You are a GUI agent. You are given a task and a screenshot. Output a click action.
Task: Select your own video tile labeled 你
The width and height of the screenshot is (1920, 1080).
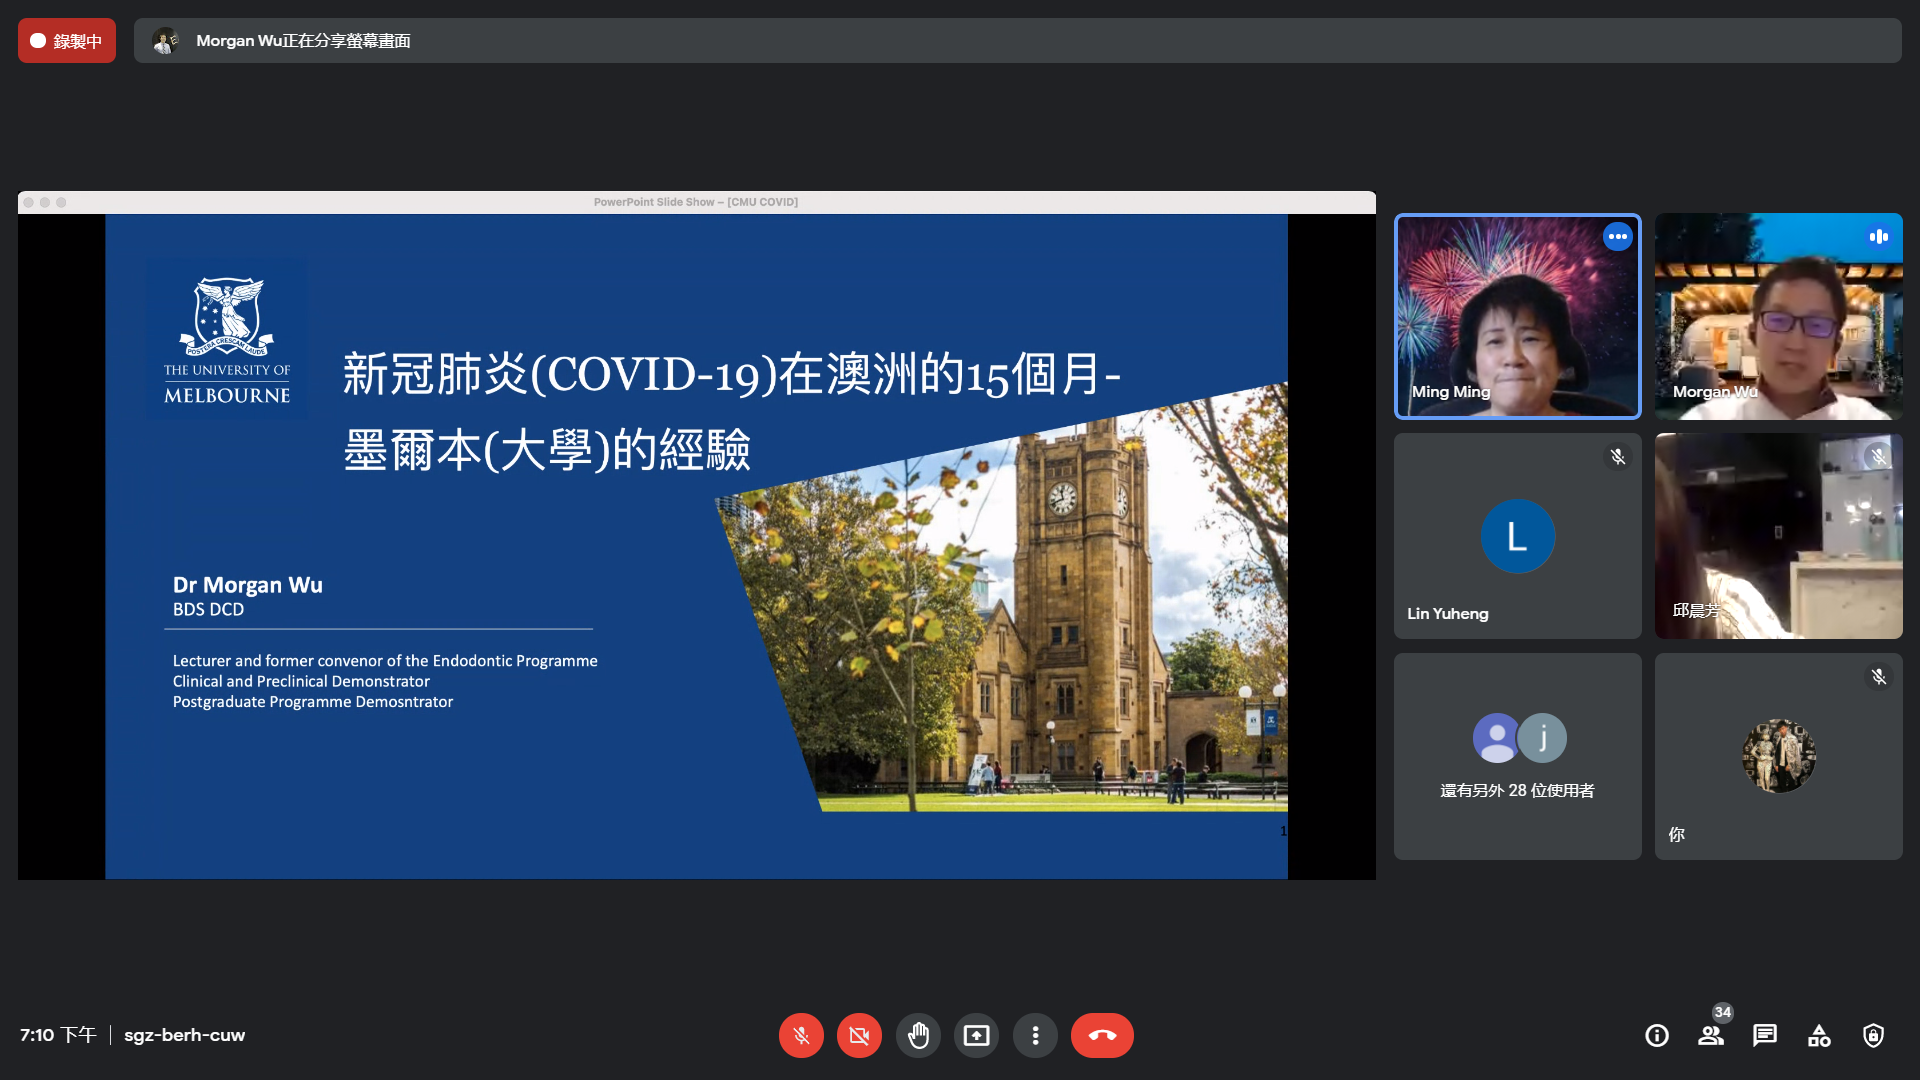(1779, 756)
